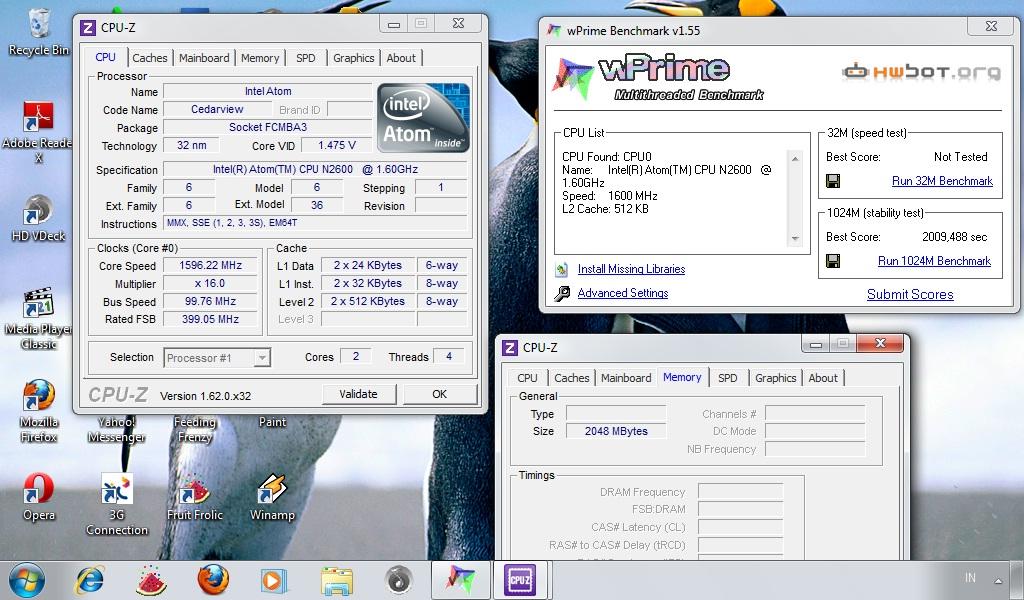Click save icon for 1024M score
Viewport: 1024px width, 600px height.
(x=833, y=261)
